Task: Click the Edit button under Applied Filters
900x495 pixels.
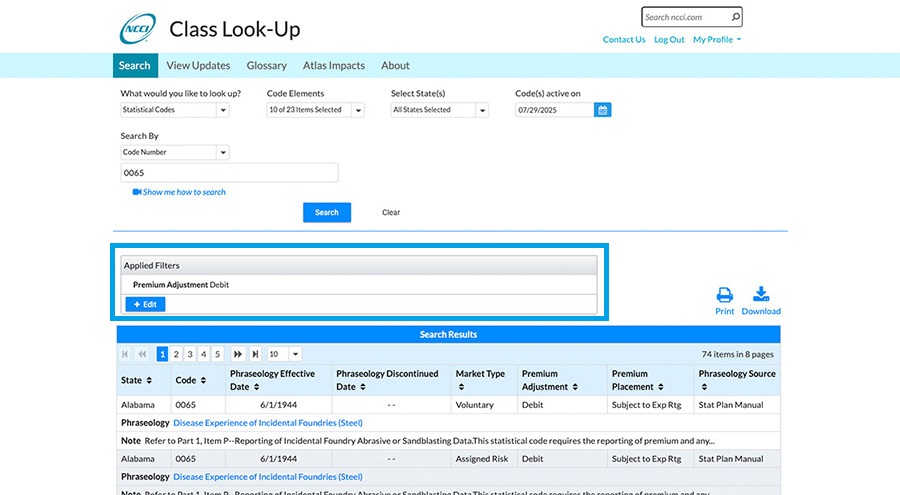Action: pyautogui.click(x=145, y=304)
